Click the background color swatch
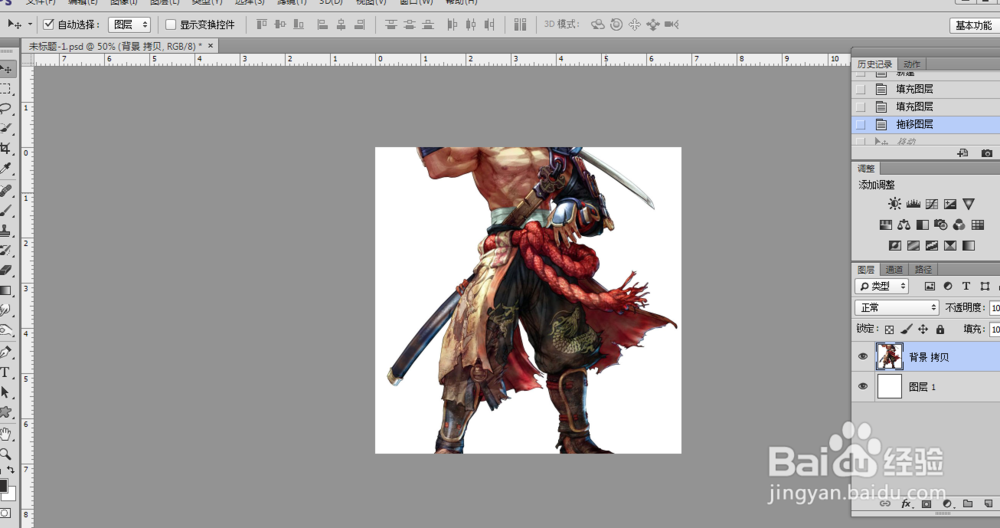Screen dimensions: 1000x528 coord(11,494)
